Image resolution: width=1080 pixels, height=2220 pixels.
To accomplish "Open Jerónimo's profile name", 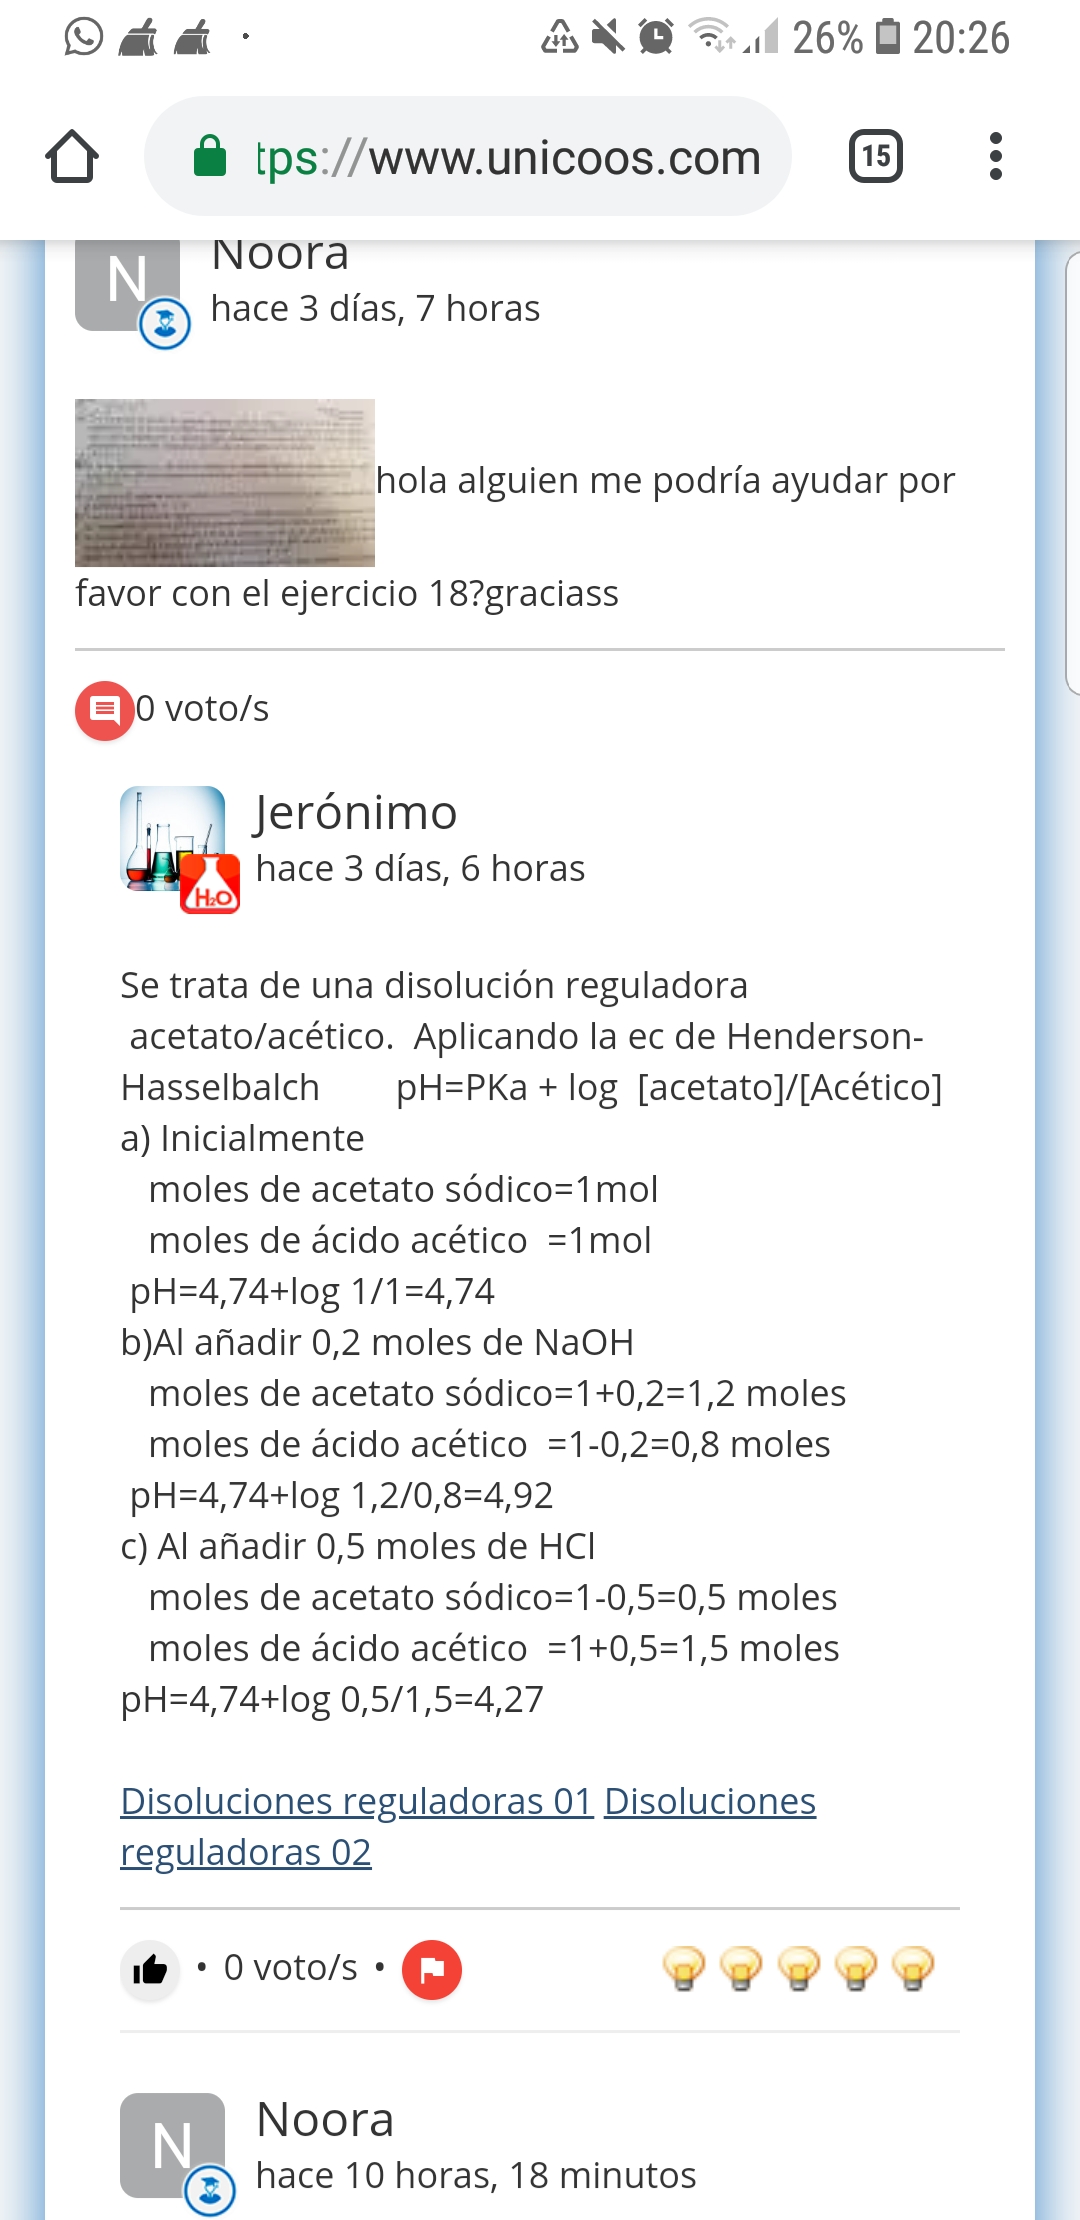I will coord(356,812).
